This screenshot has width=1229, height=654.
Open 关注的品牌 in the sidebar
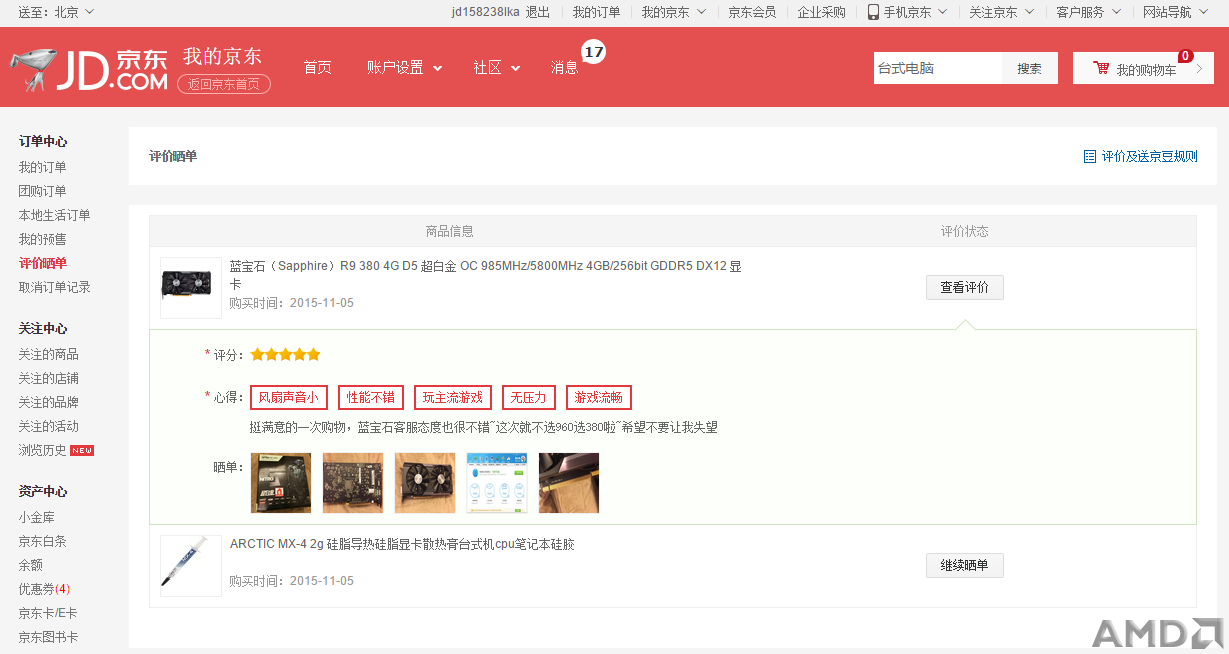[48, 402]
